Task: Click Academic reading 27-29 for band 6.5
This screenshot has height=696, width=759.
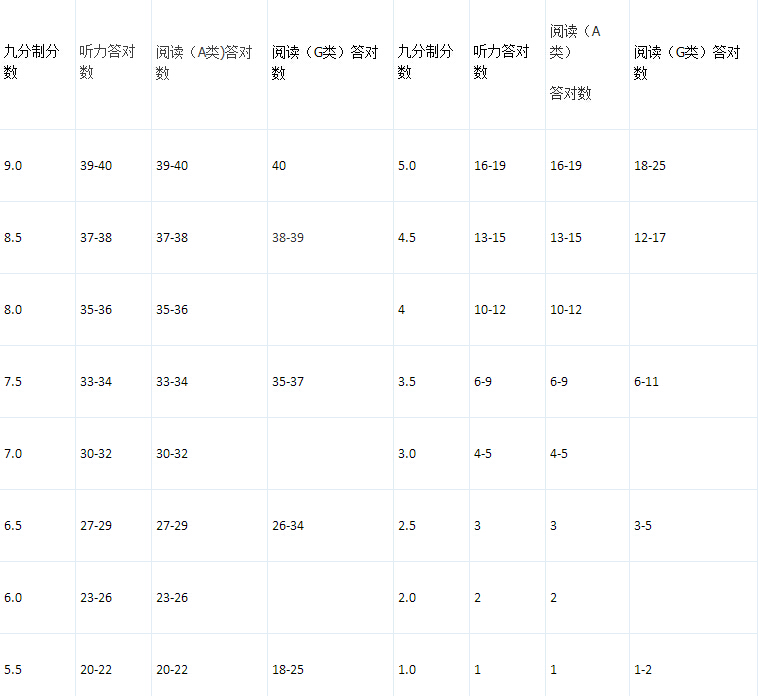Action: click(172, 526)
